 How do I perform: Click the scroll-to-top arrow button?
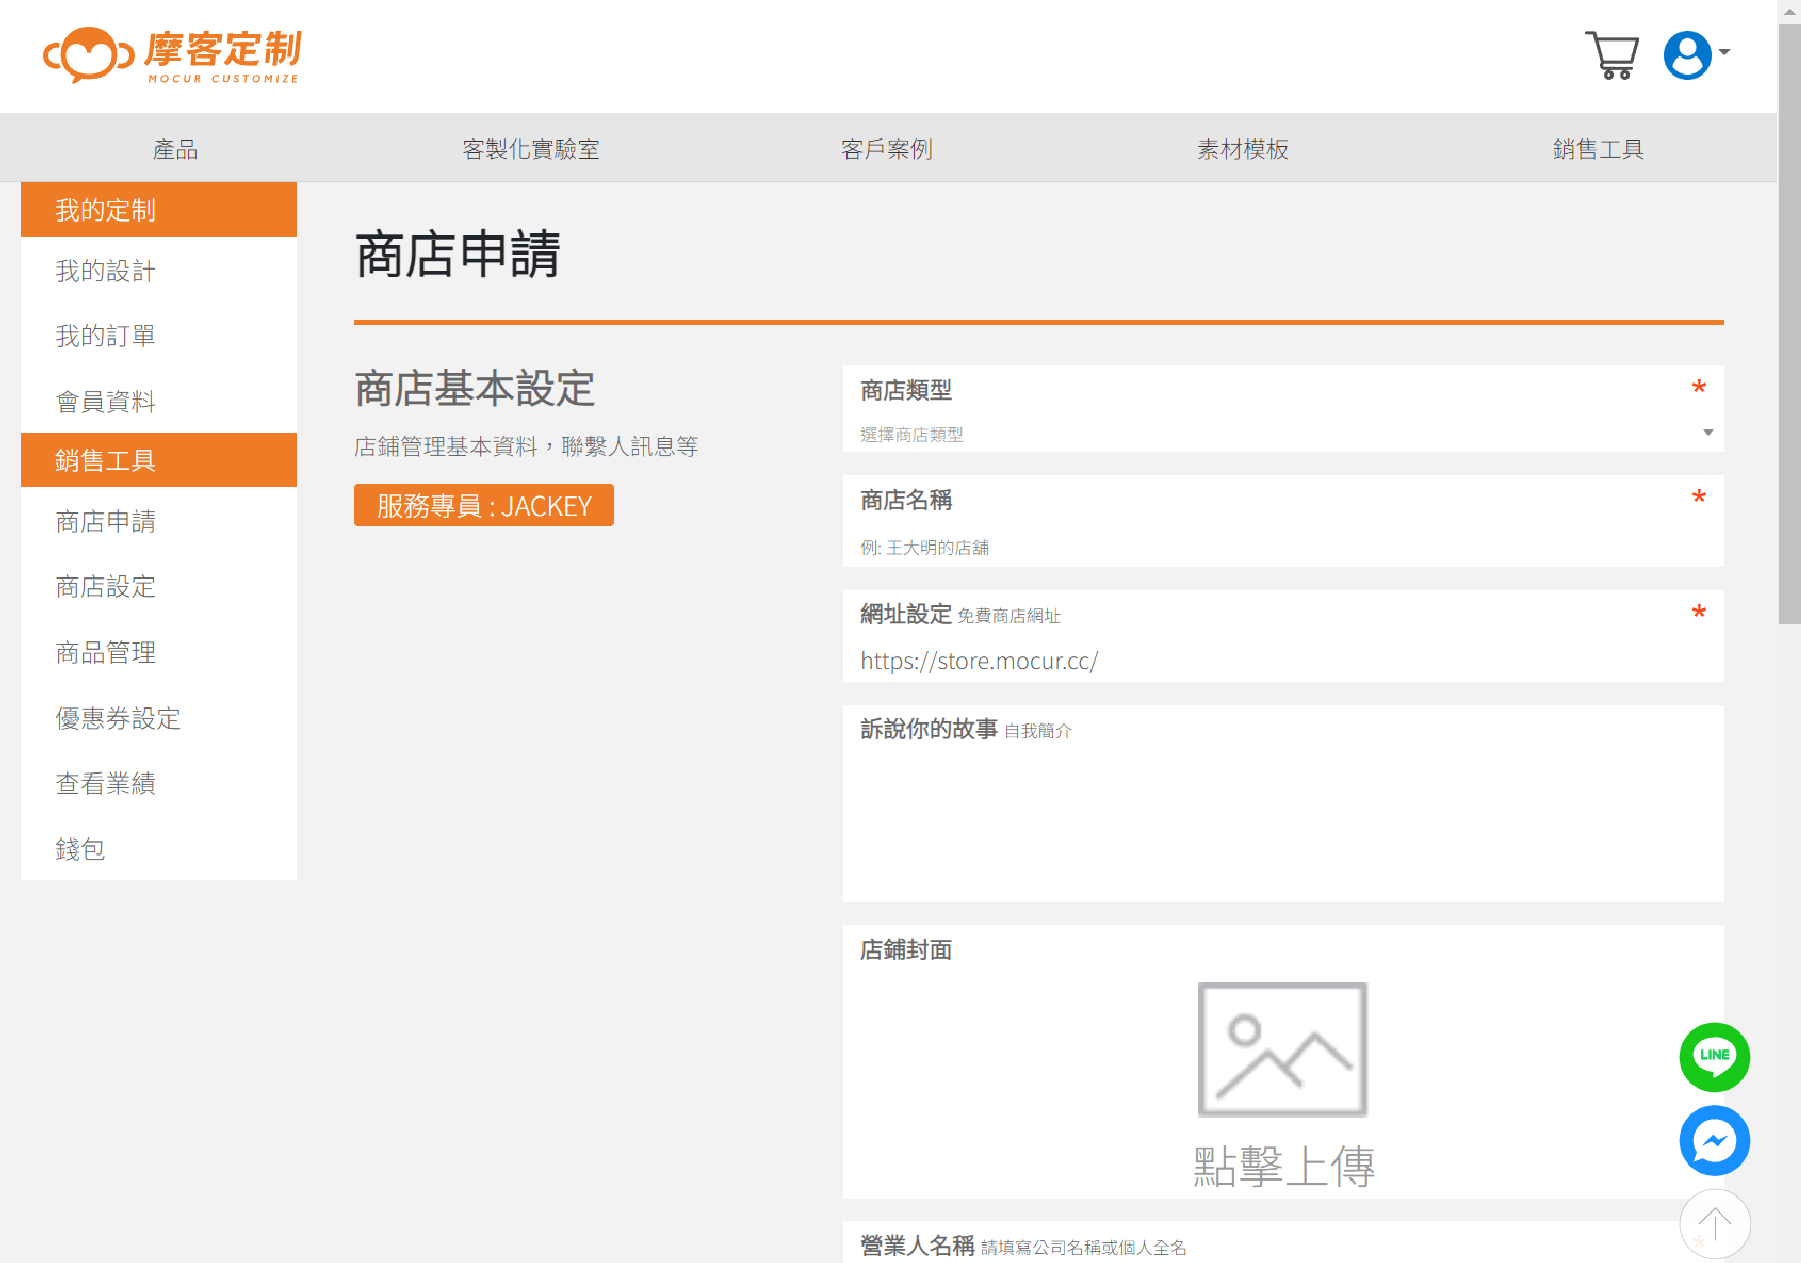point(1714,1222)
